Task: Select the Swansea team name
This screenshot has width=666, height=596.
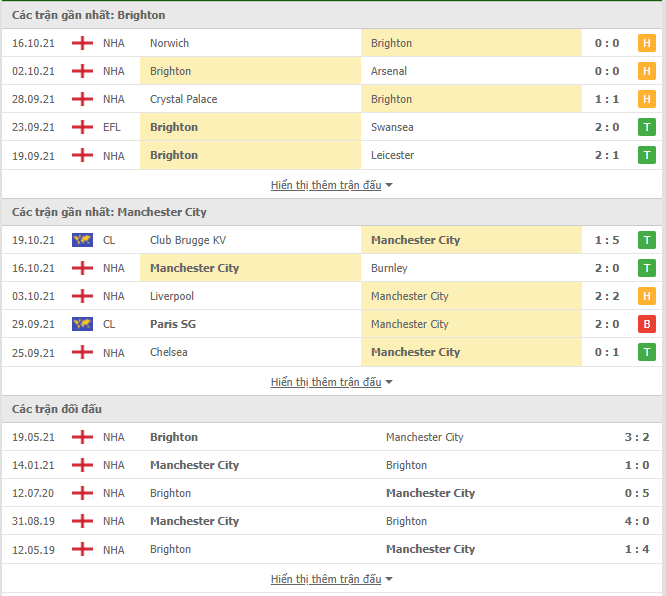Action: [x=392, y=127]
